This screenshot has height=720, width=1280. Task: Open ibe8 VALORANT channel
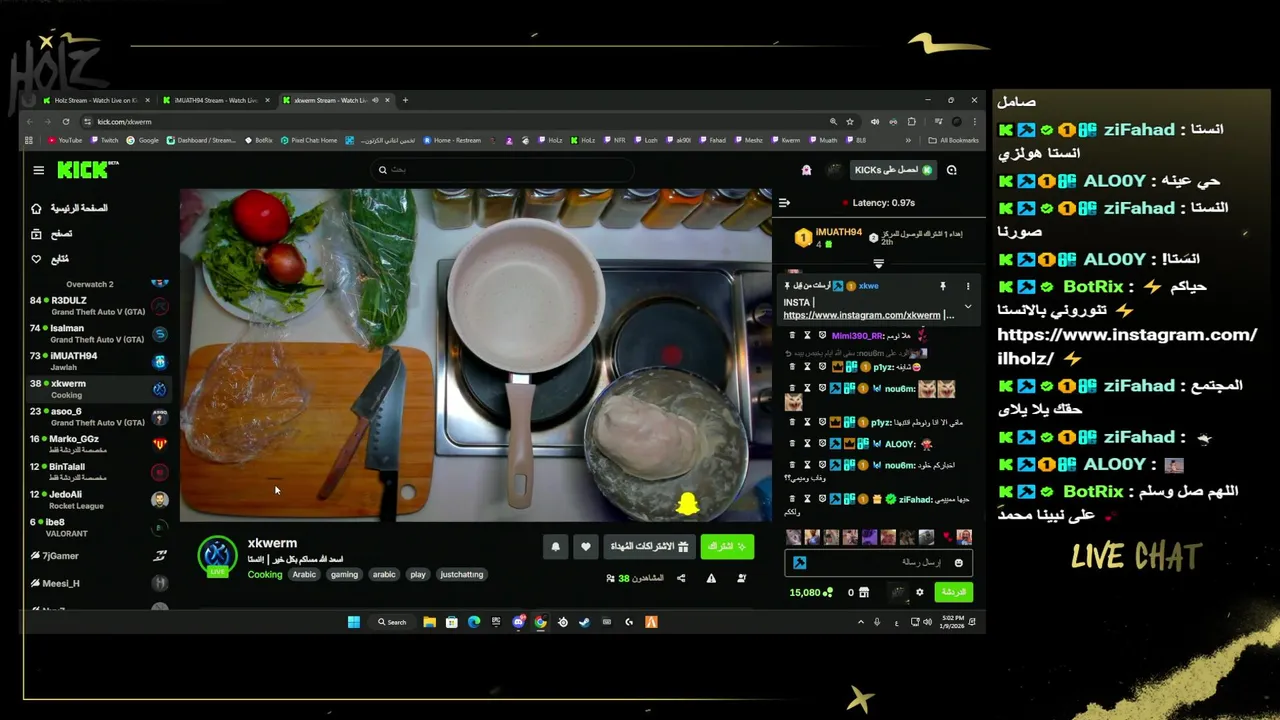[98, 527]
